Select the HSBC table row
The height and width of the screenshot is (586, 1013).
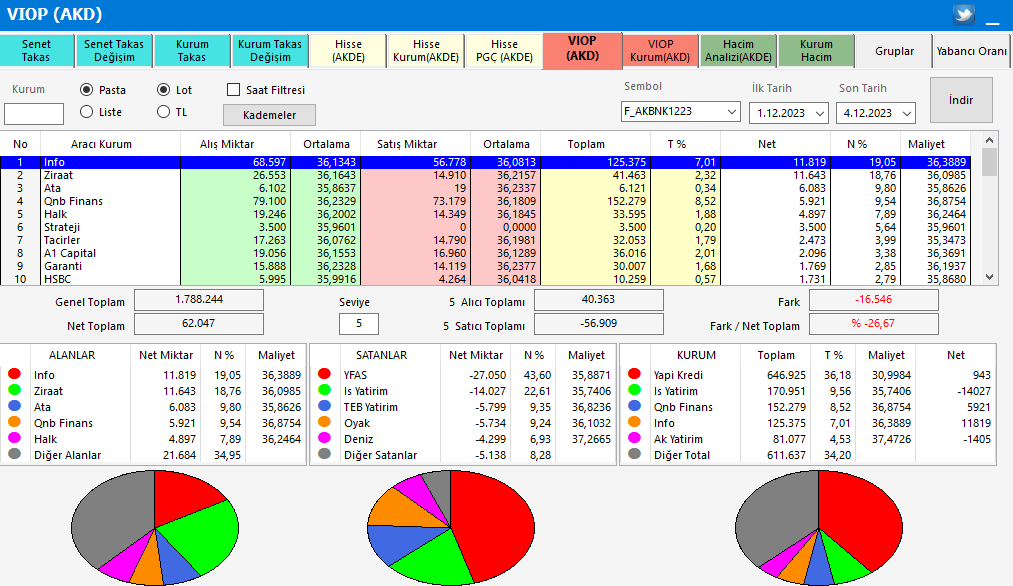tap(485, 279)
